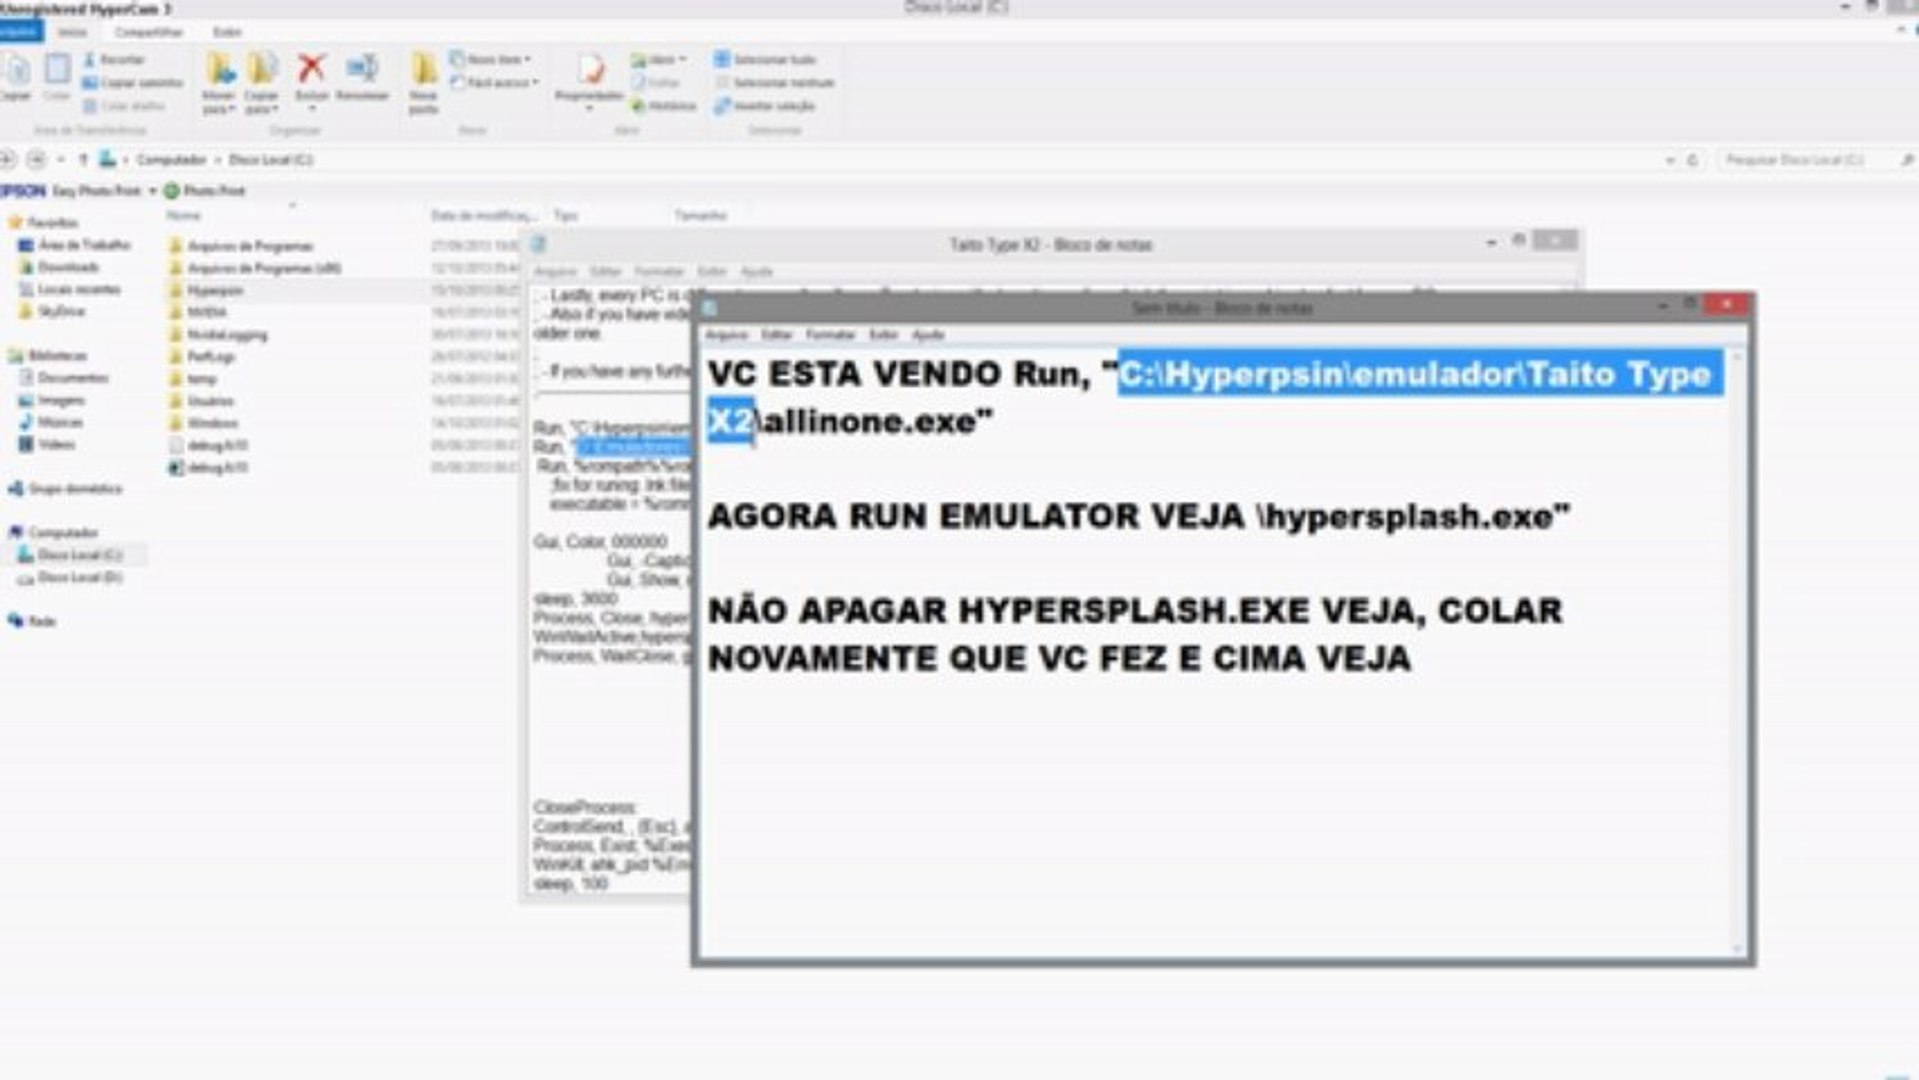This screenshot has width=1919, height=1080.
Task: Open the Novo item dropdown
Action: (490, 60)
